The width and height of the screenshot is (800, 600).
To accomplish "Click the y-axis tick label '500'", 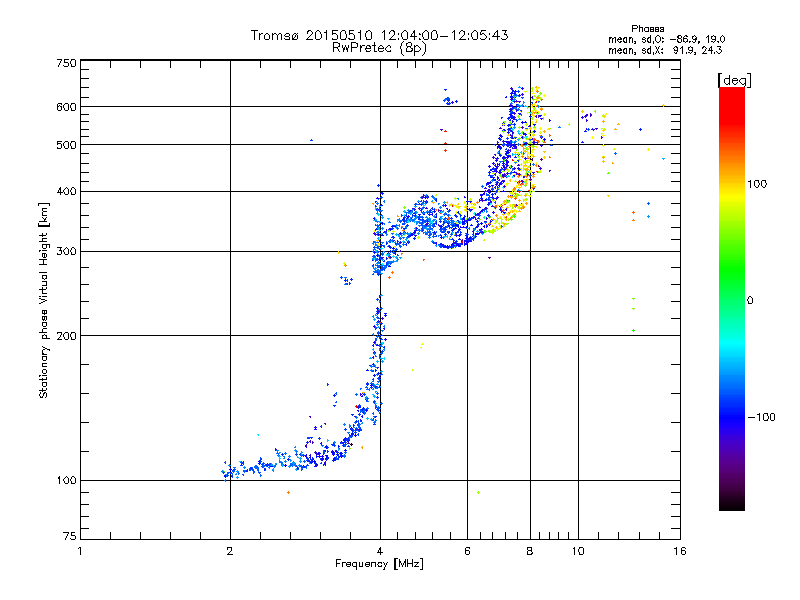I will point(67,145).
